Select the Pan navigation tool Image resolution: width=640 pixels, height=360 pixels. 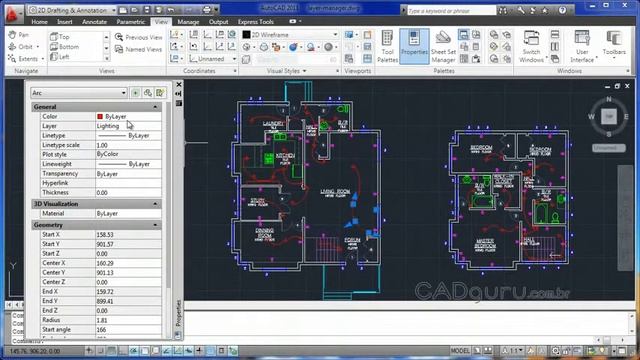(x=19, y=35)
